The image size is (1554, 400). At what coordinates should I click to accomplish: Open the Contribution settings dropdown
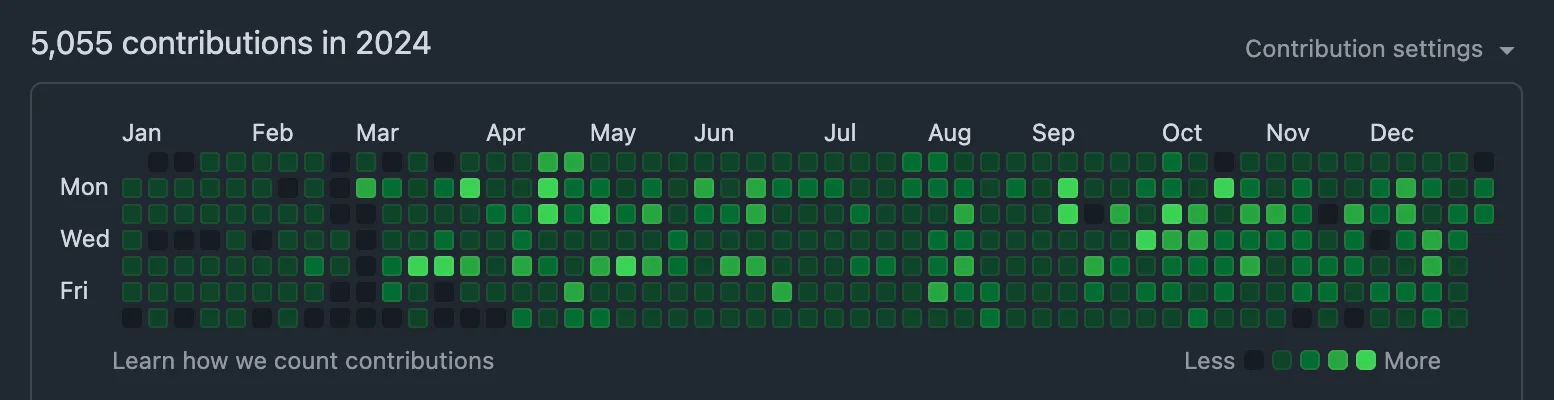[1380, 49]
